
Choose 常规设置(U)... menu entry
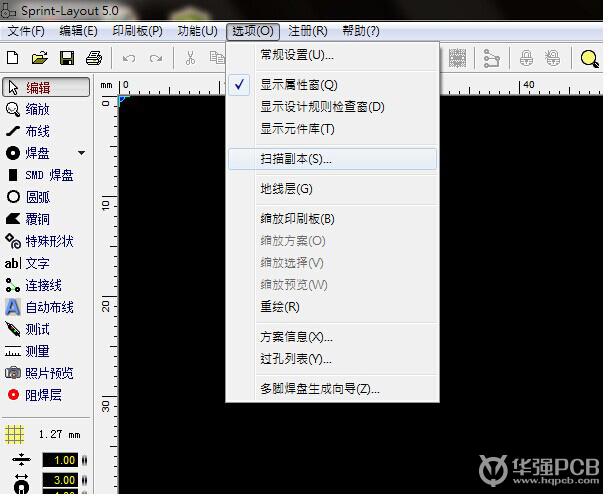point(297,54)
